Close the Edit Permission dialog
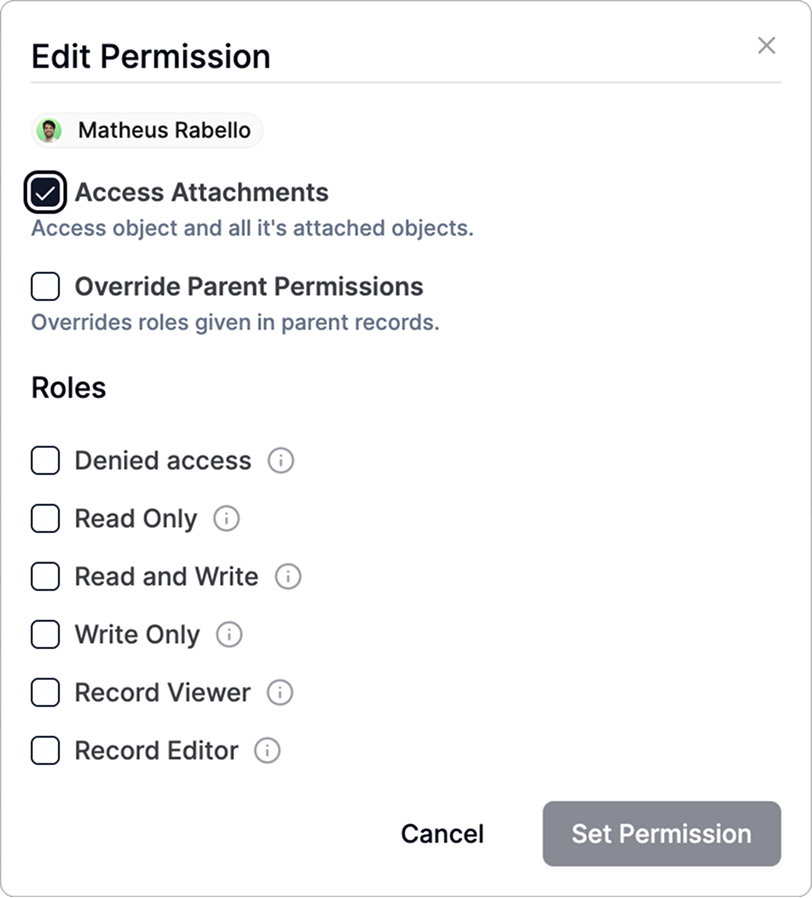The width and height of the screenshot is (812, 898). [x=766, y=45]
